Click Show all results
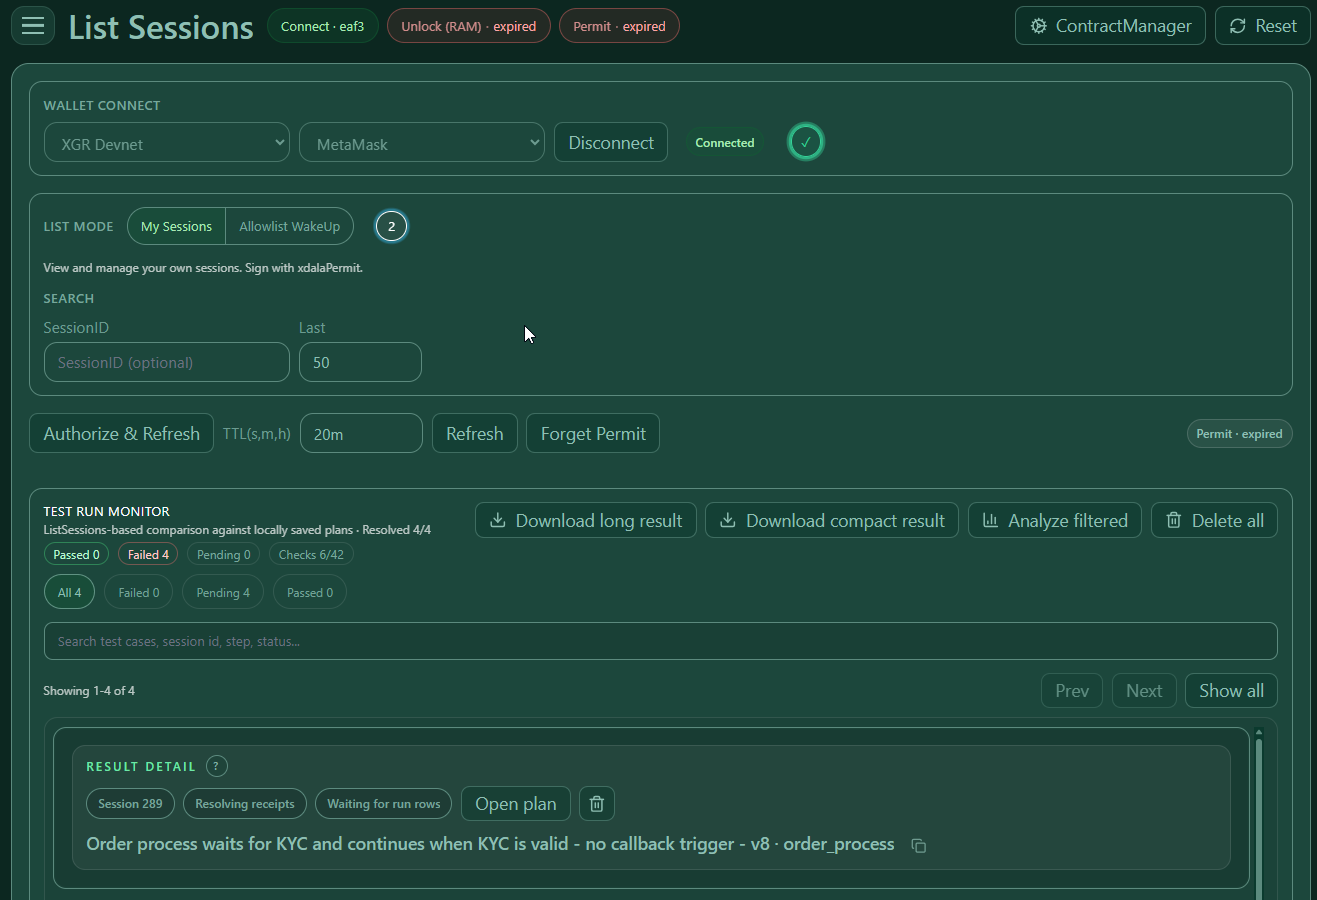This screenshot has height=900, width=1317. pyautogui.click(x=1231, y=690)
